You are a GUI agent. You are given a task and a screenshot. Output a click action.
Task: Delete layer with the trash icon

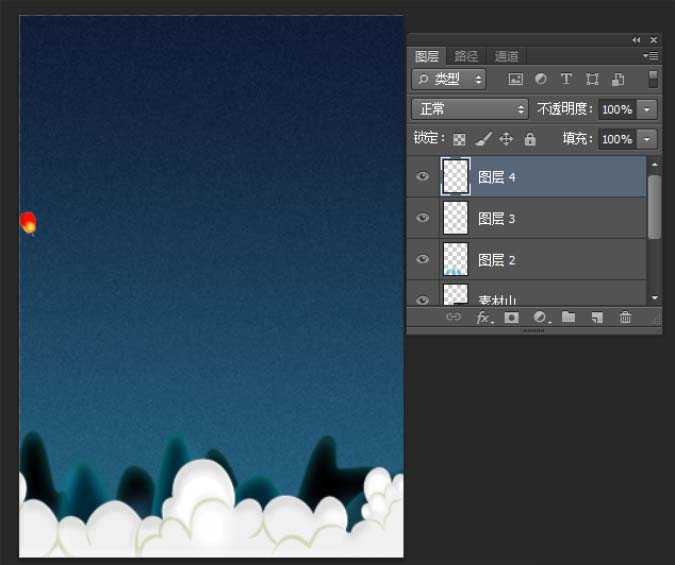tap(626, 317)
